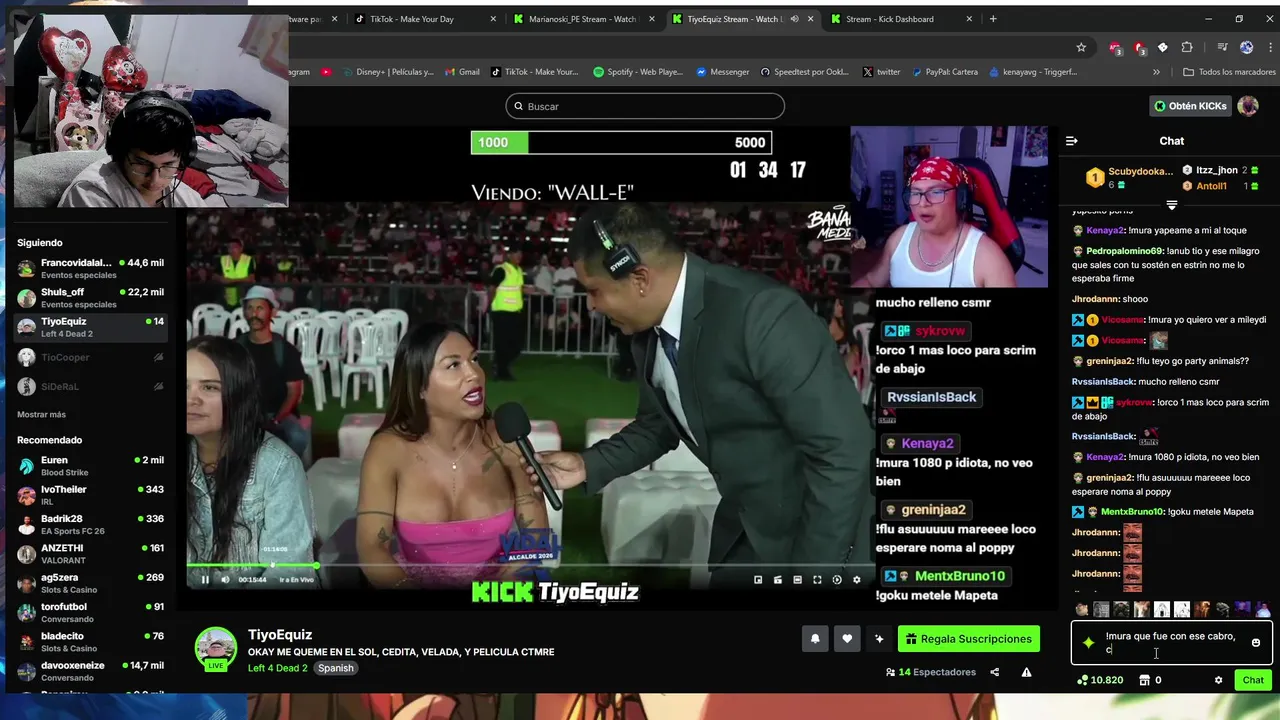Click the sparkle button next to heart
1280x720 pixels.
click(879, 639)
